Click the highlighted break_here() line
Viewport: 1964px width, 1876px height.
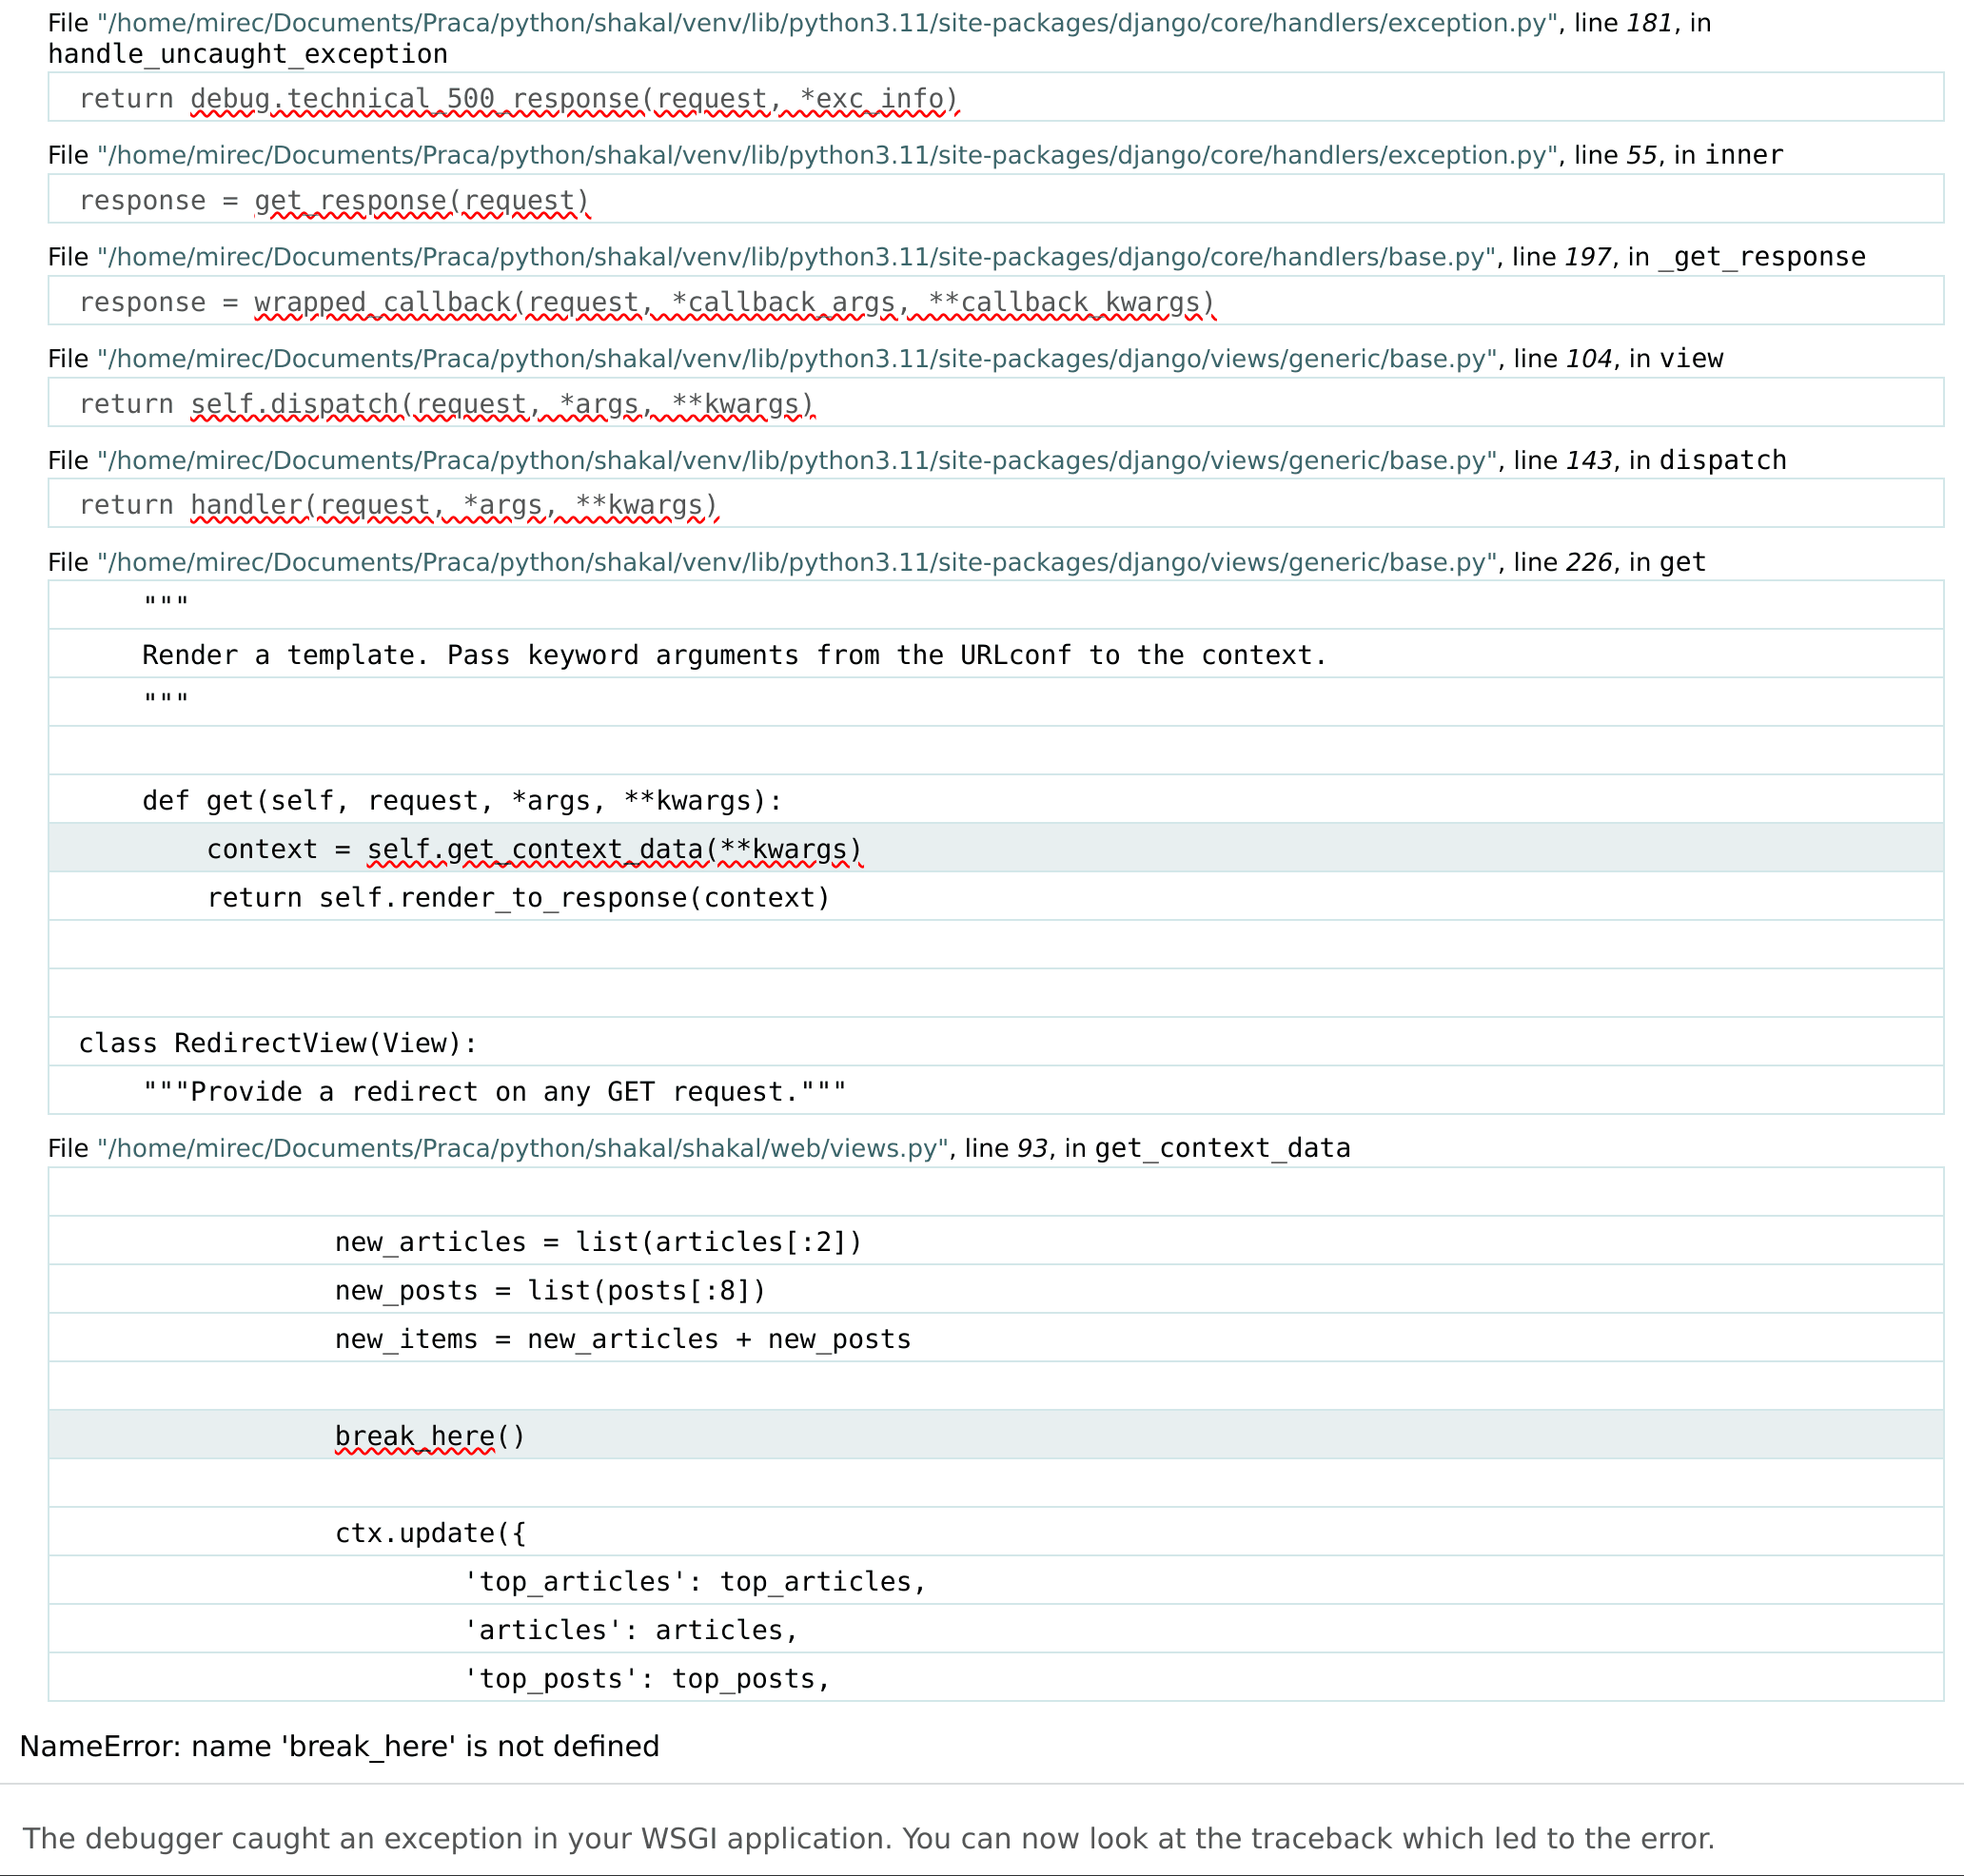tap(430, 1436)
